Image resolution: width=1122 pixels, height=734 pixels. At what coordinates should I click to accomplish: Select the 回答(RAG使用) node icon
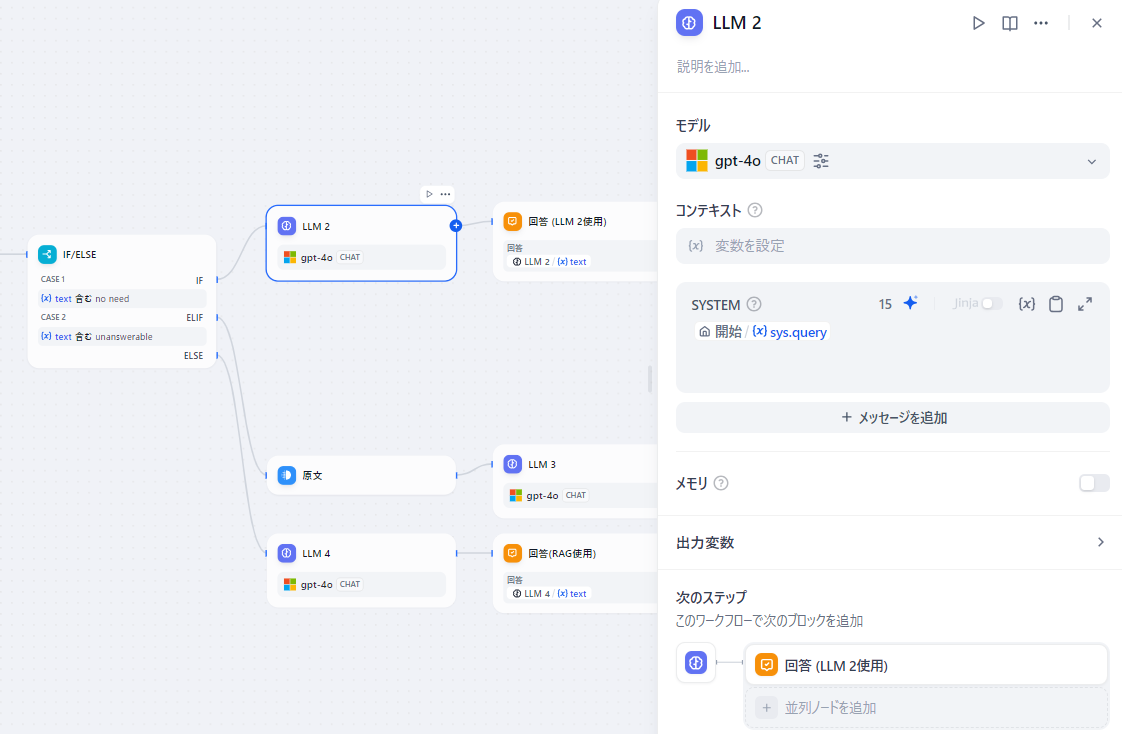[512, 553]
